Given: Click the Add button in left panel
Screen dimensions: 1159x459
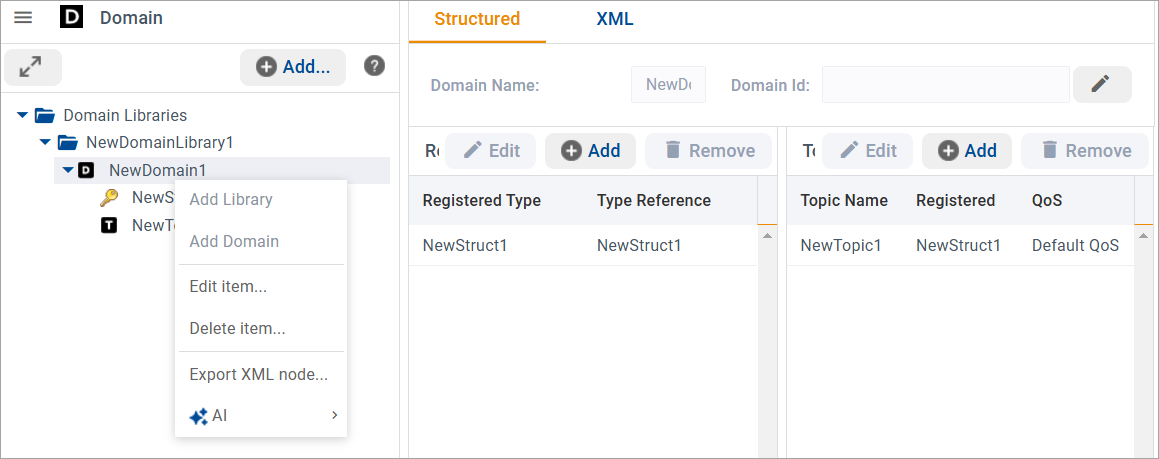Looking at the screenshot, I should (293, 67).
